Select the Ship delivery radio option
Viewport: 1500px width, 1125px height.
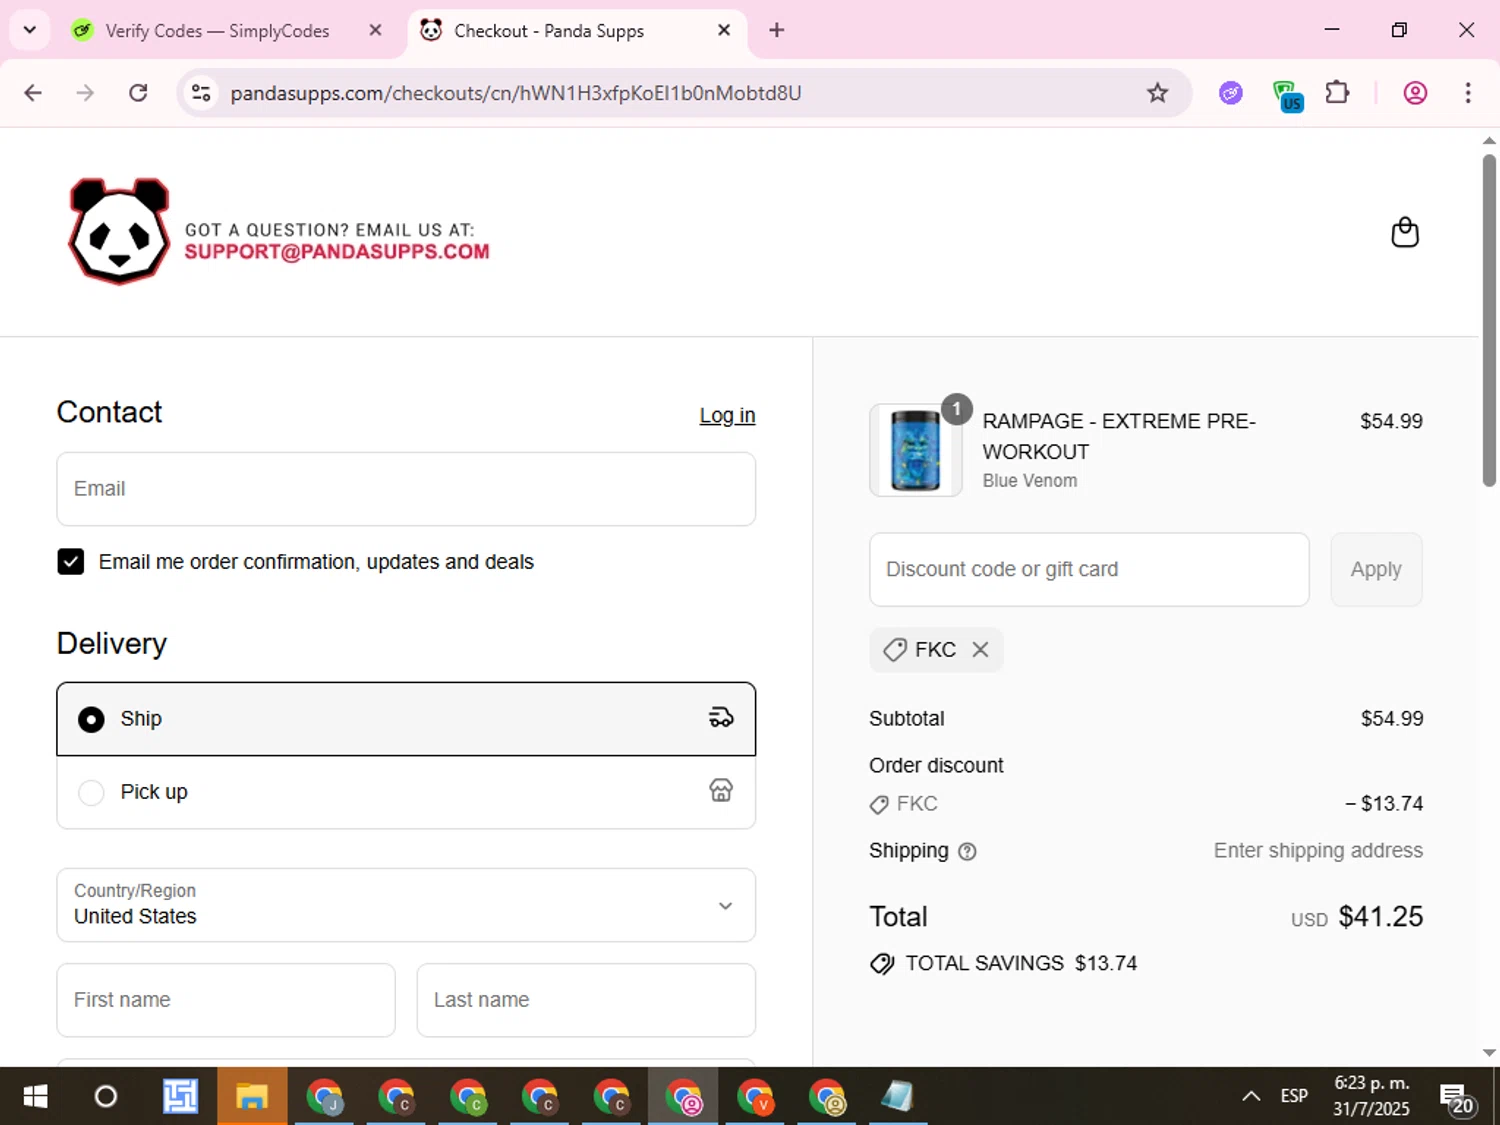click(91, 720)
